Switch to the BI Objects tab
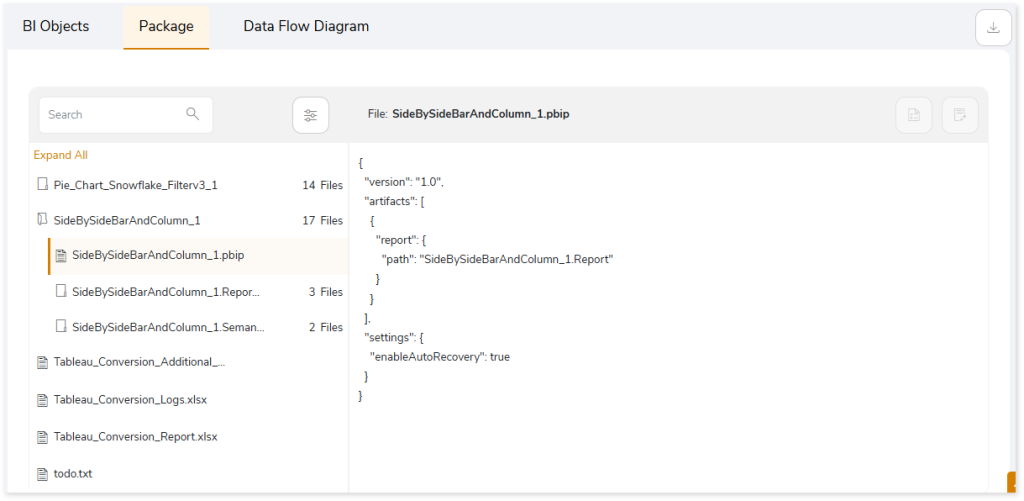This screenshot has height=501, width=1024. (56, 26)
